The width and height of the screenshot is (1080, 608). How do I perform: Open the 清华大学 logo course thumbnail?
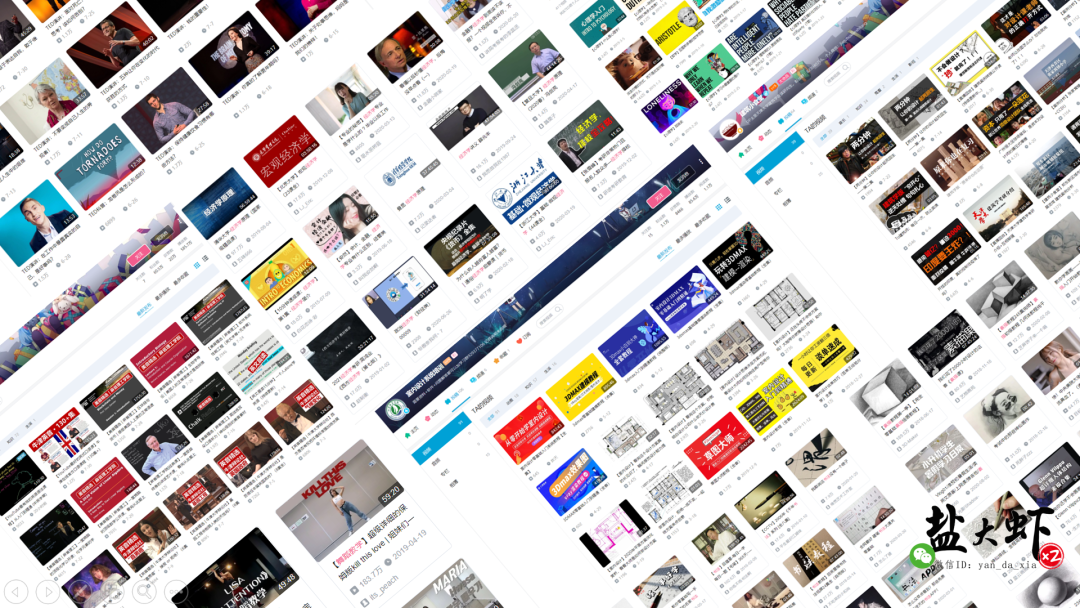click(403, 169)
